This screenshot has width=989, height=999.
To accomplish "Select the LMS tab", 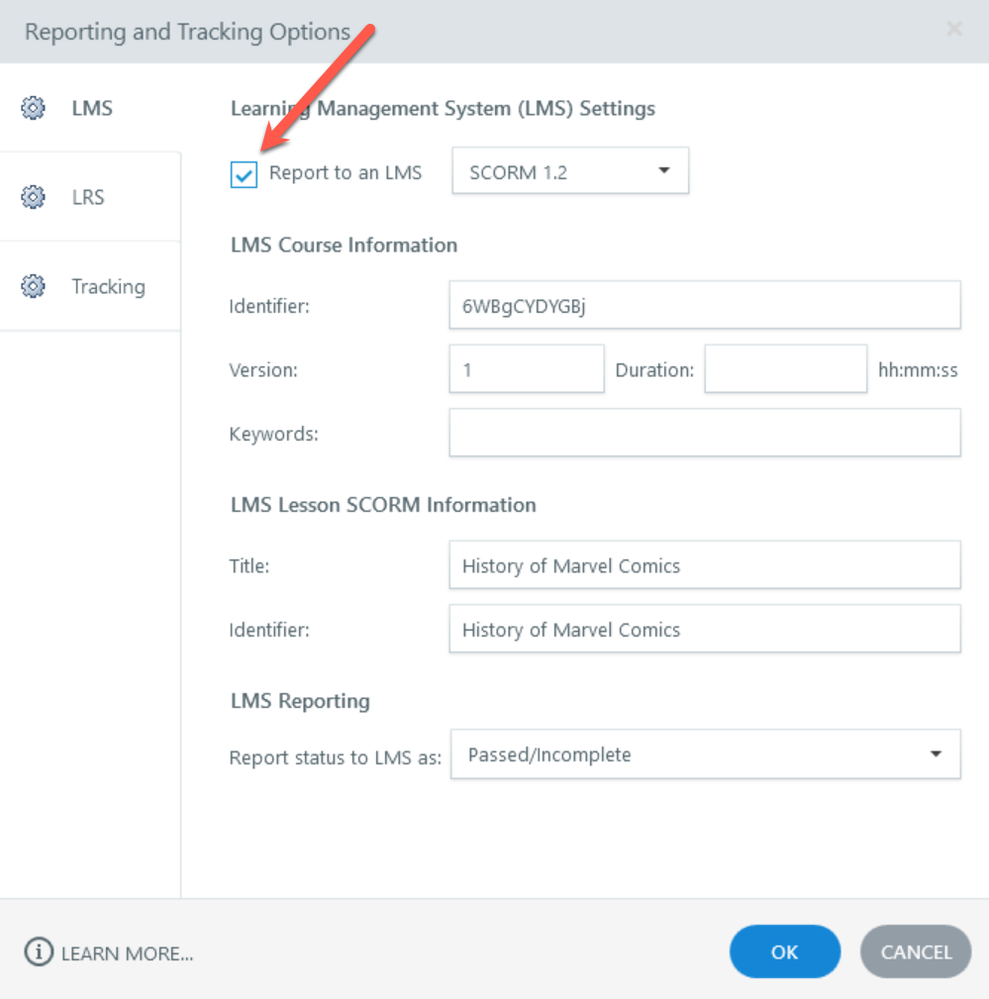I will click(92, 108).
